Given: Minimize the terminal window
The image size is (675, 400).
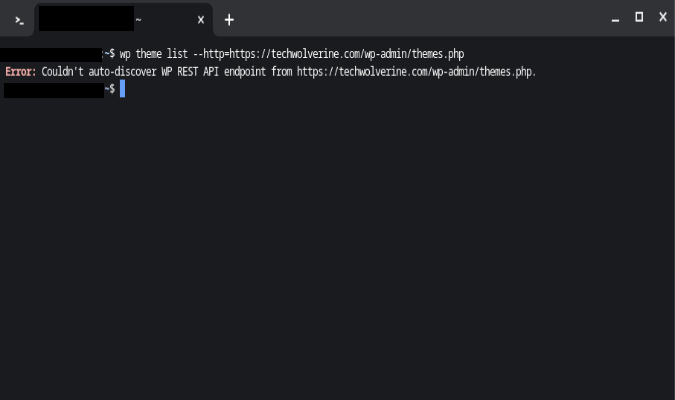Looking at the screenshot, I should coord(615,20).
